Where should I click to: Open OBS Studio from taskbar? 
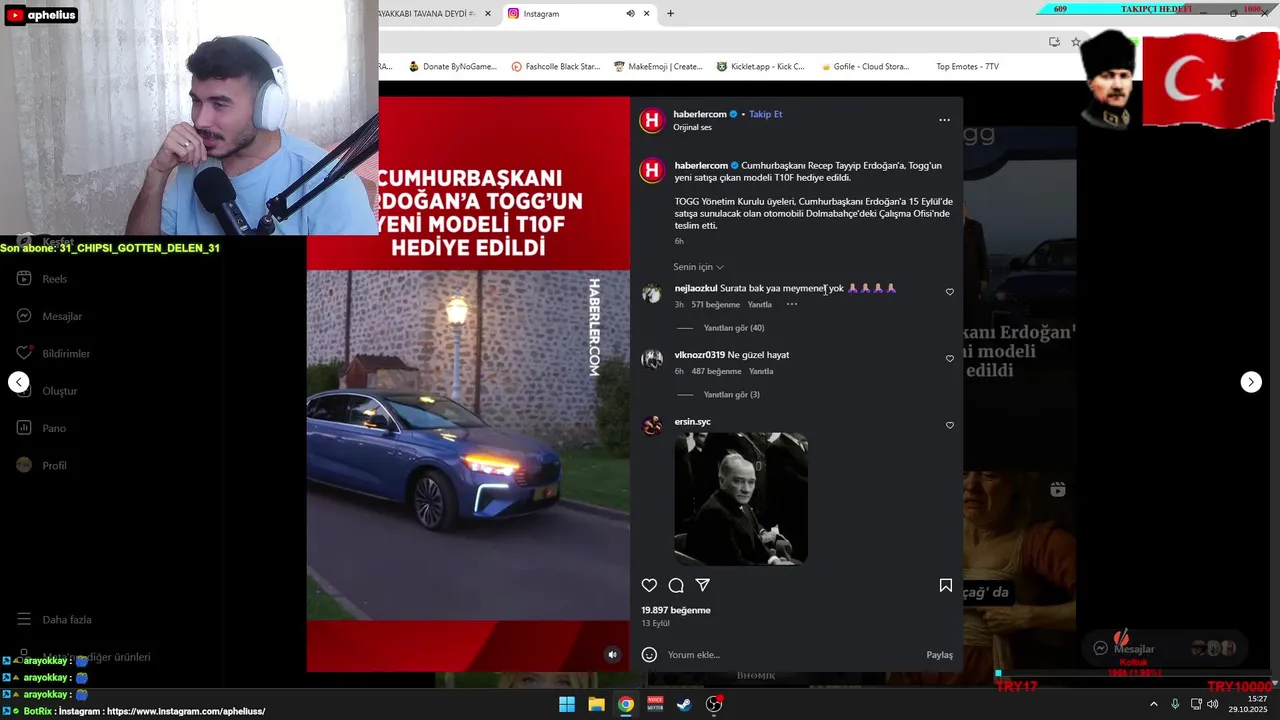[x=714, y=704]
